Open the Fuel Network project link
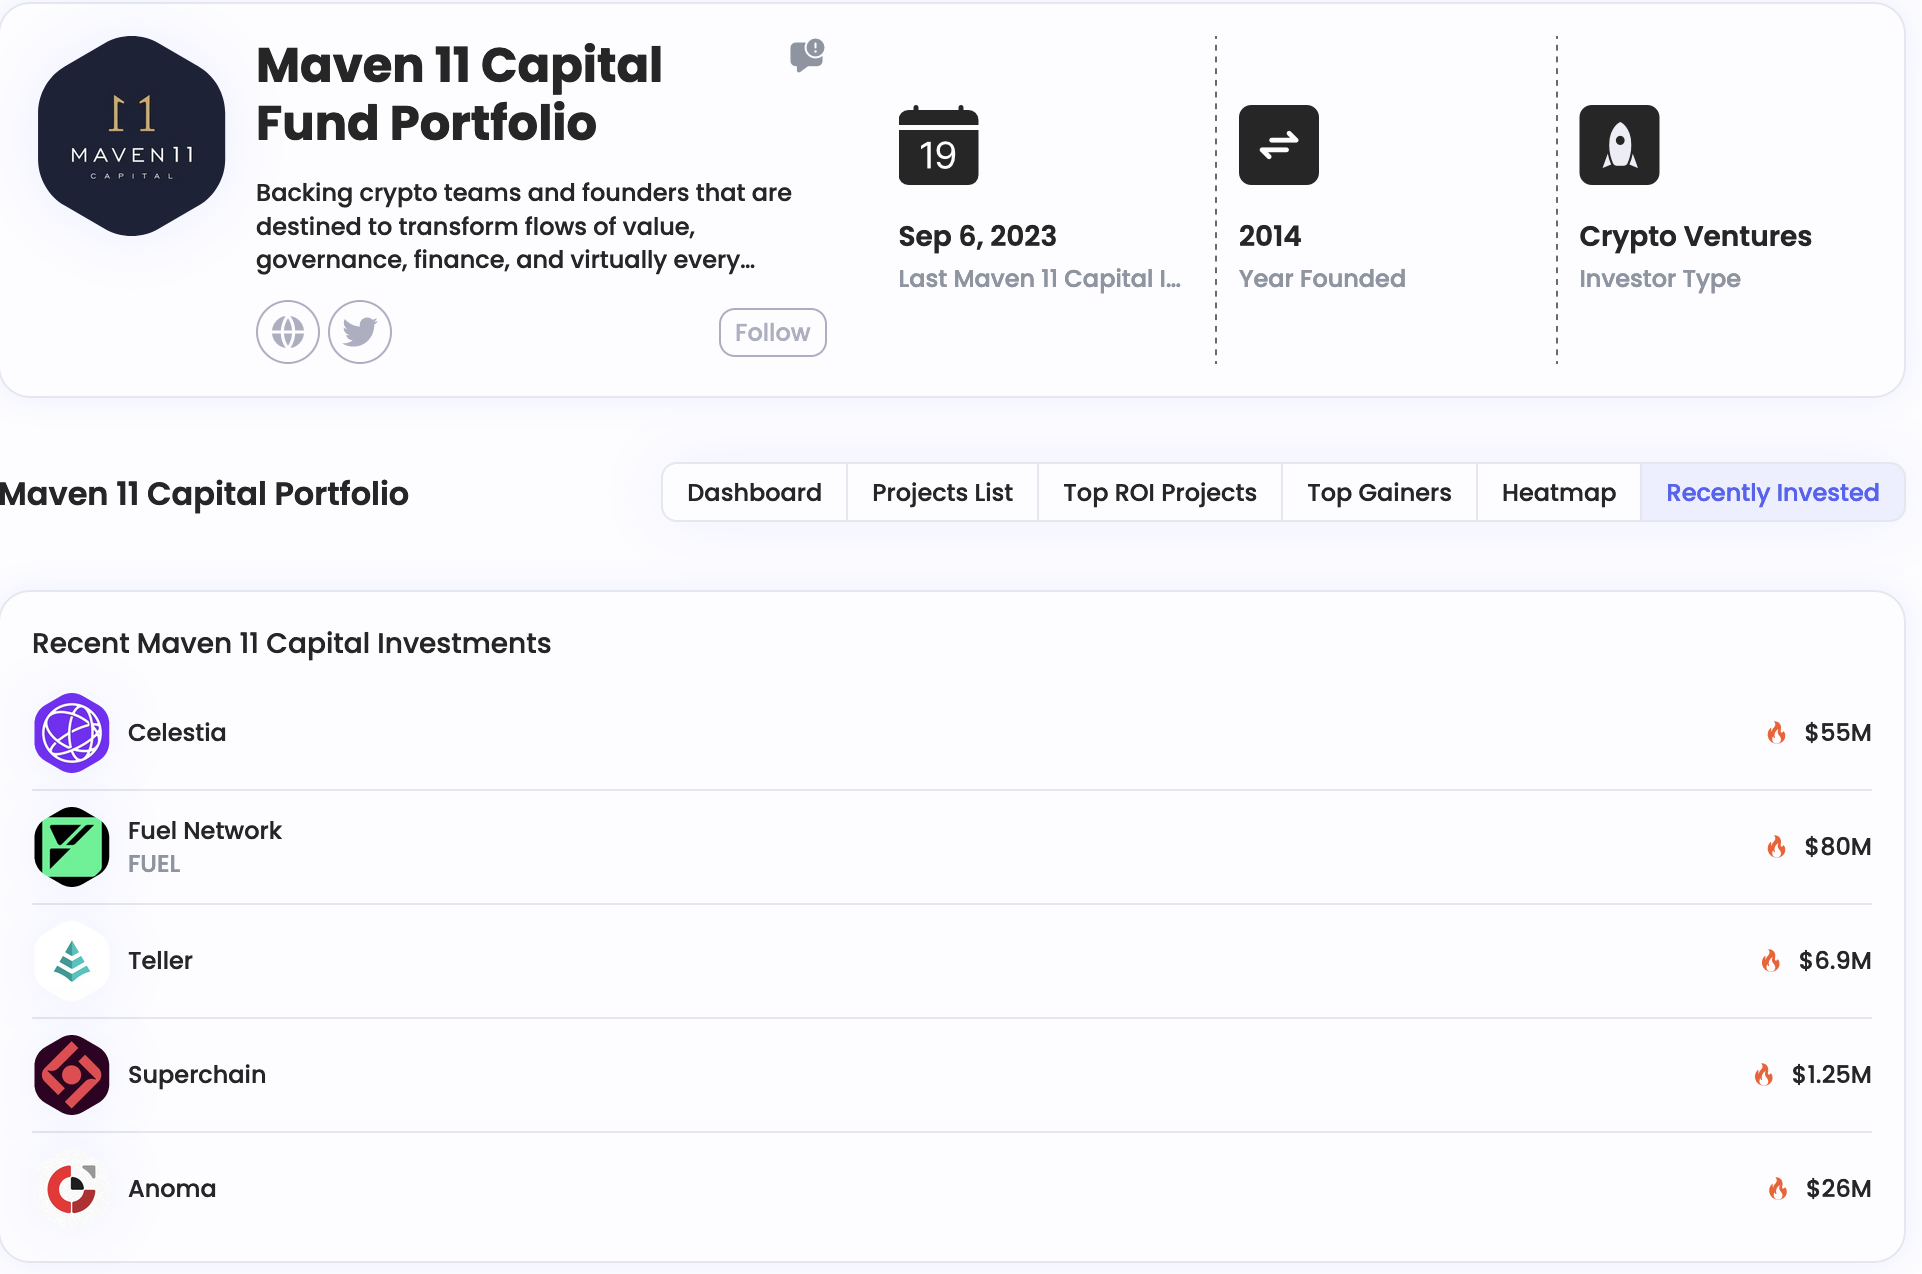The image size is (1922, 1274). (205, 831)
